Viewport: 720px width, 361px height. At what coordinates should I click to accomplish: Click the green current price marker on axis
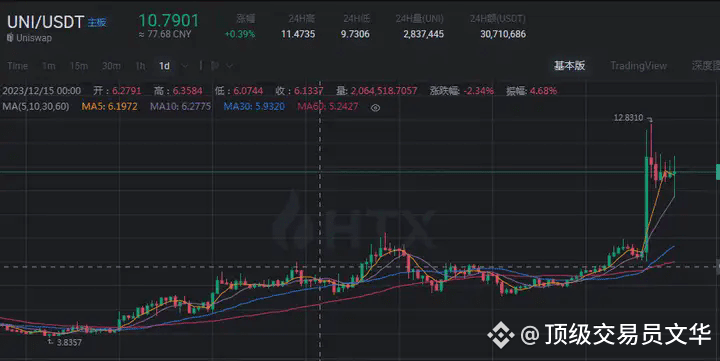718,172
